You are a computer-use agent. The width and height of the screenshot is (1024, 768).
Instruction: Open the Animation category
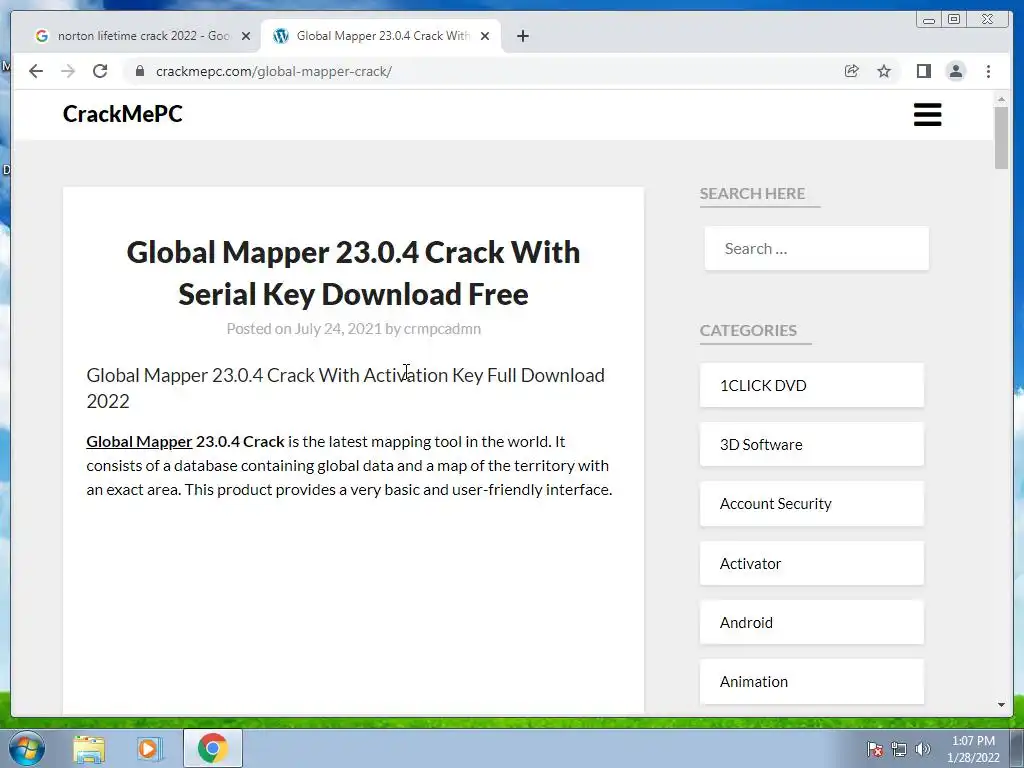(x=812, y=682)
